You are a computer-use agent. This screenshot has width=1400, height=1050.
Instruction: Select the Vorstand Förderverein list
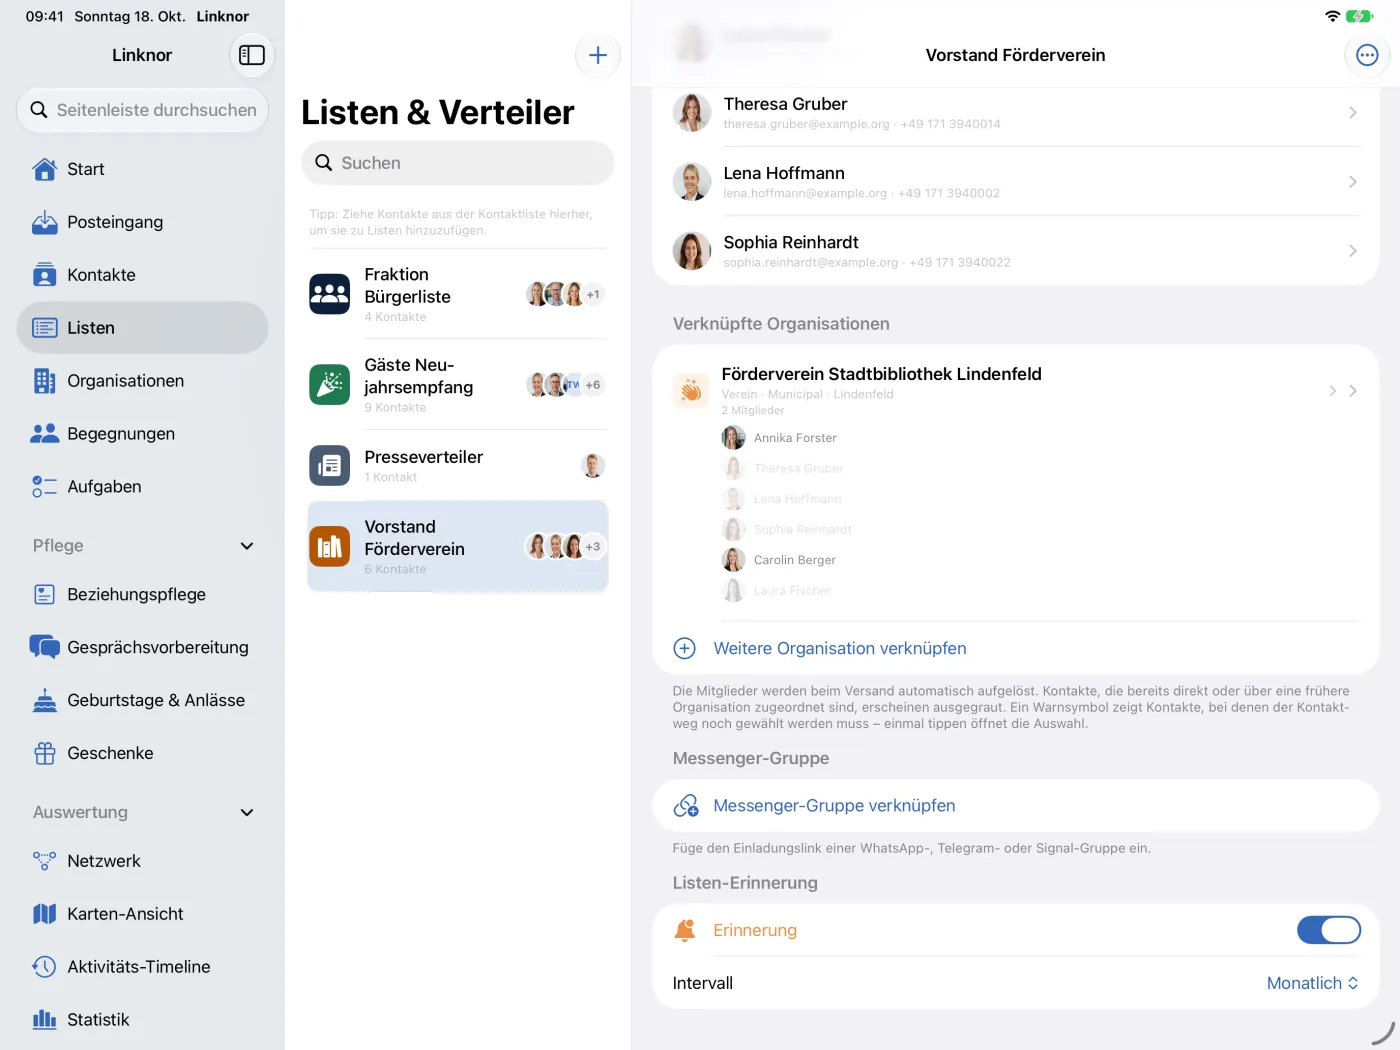click(x=458, y=546)
